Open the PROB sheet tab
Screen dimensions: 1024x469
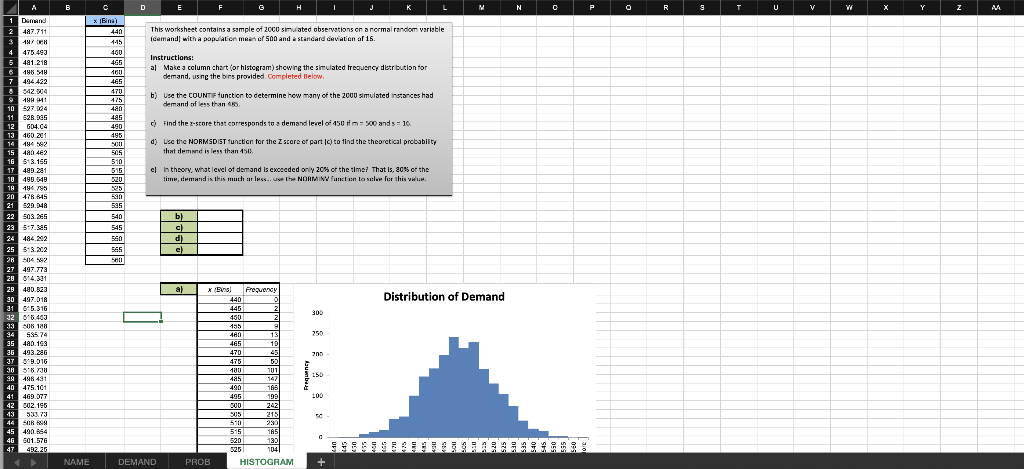point(198,462)
